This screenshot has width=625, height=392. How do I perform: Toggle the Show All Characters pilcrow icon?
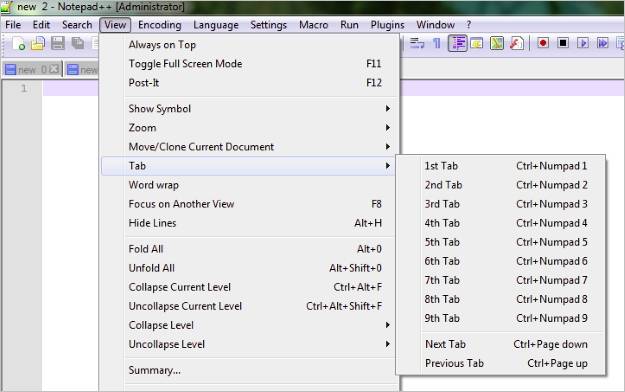click(x=437, y=43)
